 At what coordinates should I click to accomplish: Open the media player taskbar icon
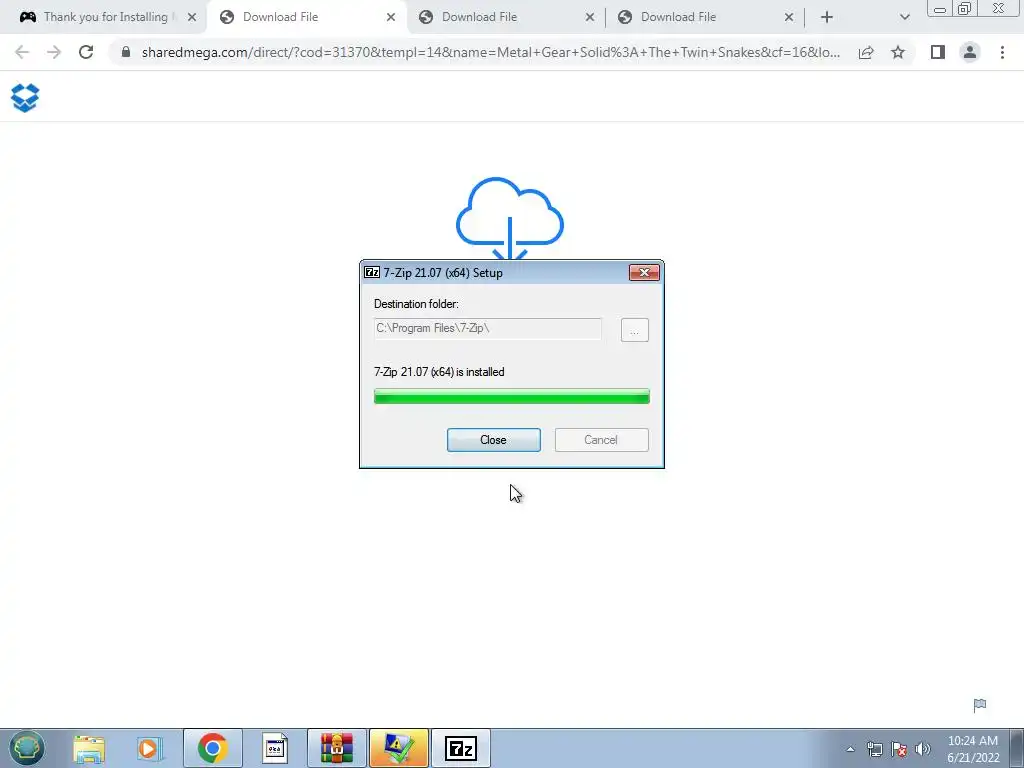(148, 748)
